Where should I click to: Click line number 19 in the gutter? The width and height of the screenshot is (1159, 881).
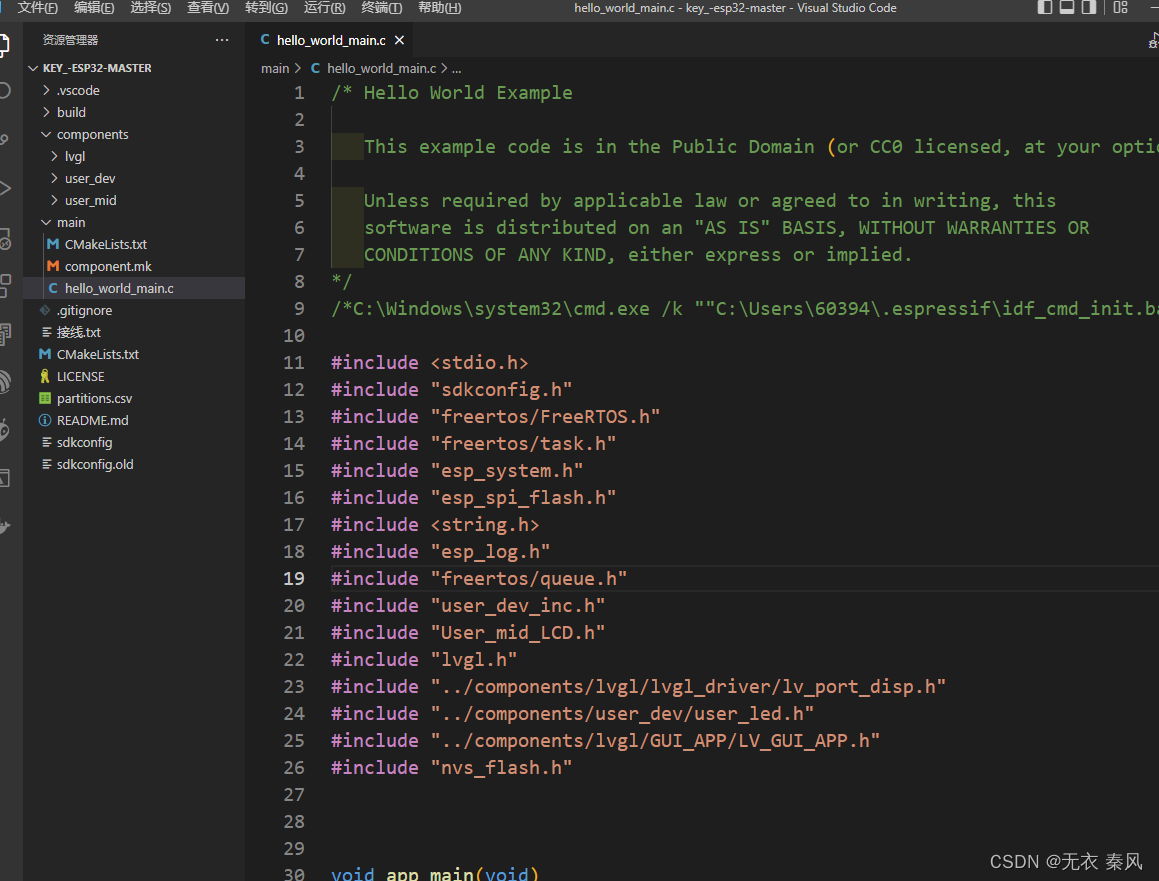point(293,579)
